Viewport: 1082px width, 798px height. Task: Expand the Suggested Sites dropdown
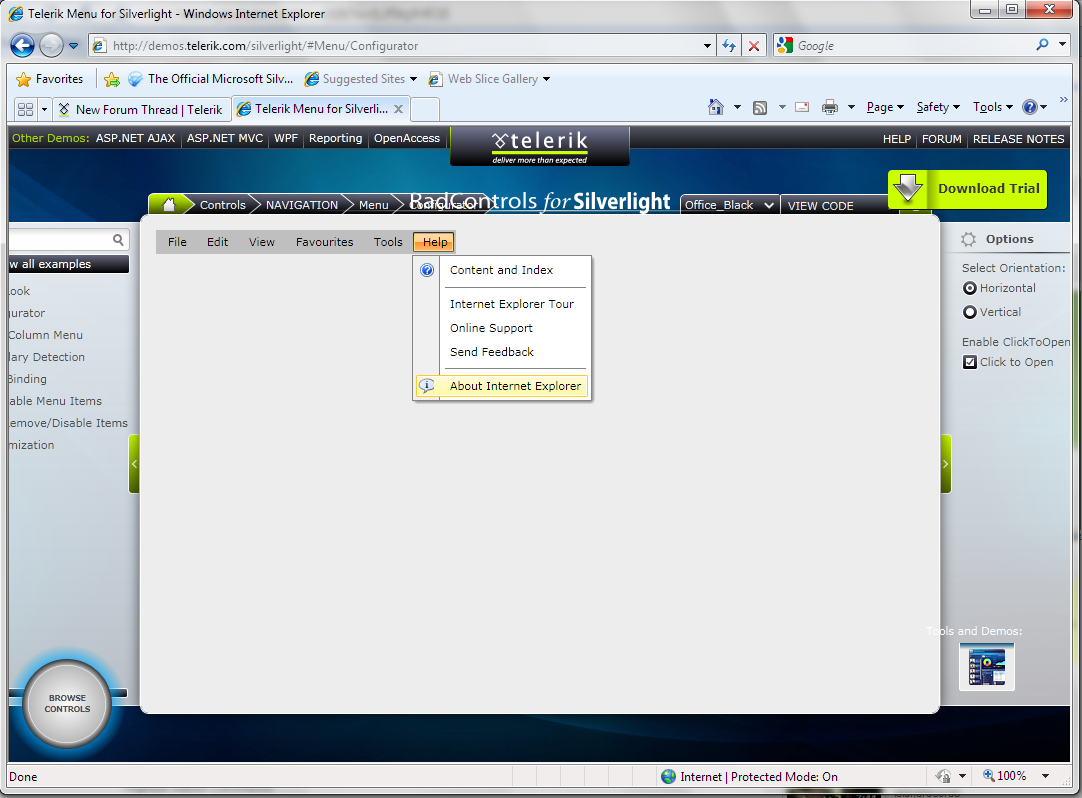[x=413, y=79]
